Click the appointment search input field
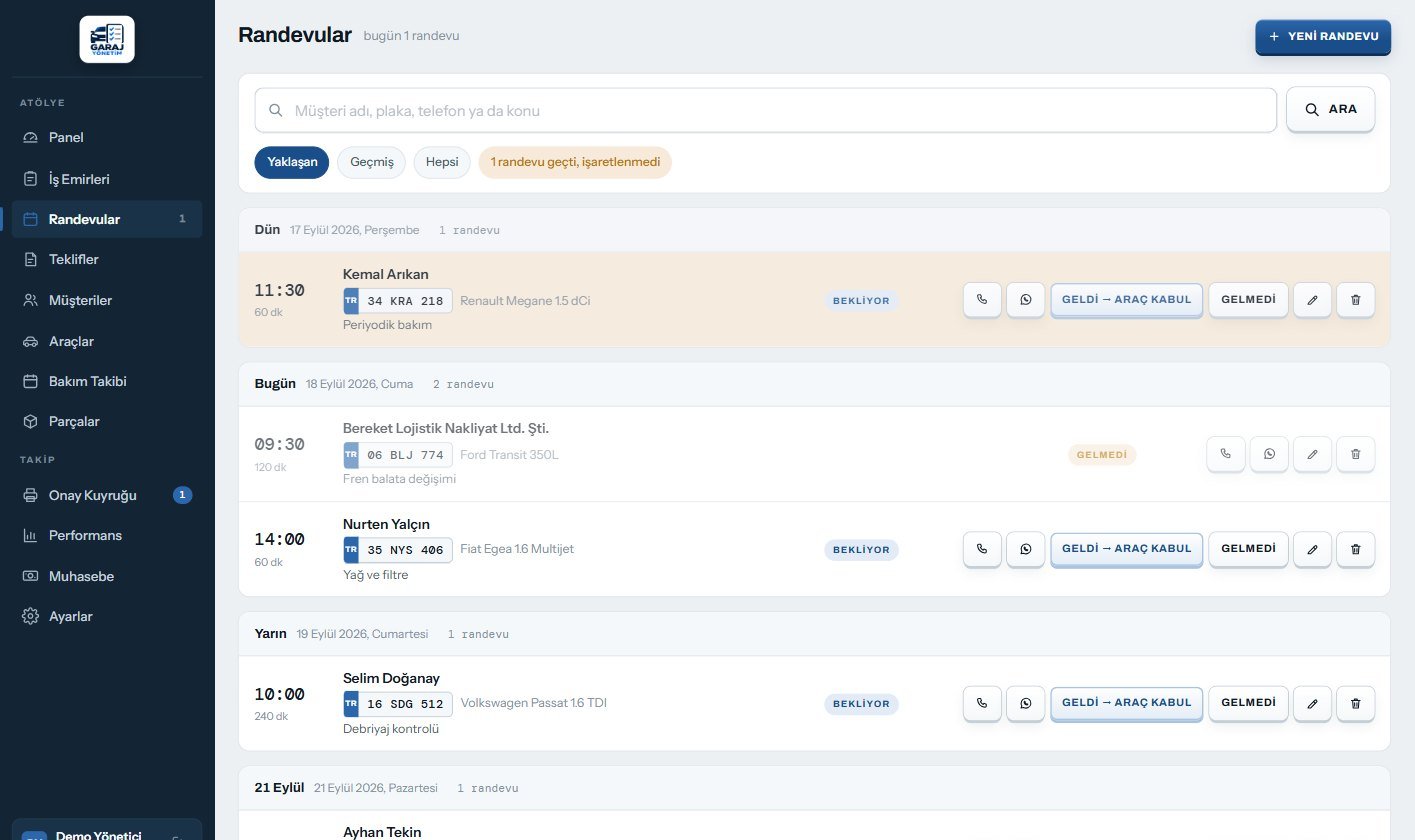Screen dimensions: 1415x840 coord(766,110)
